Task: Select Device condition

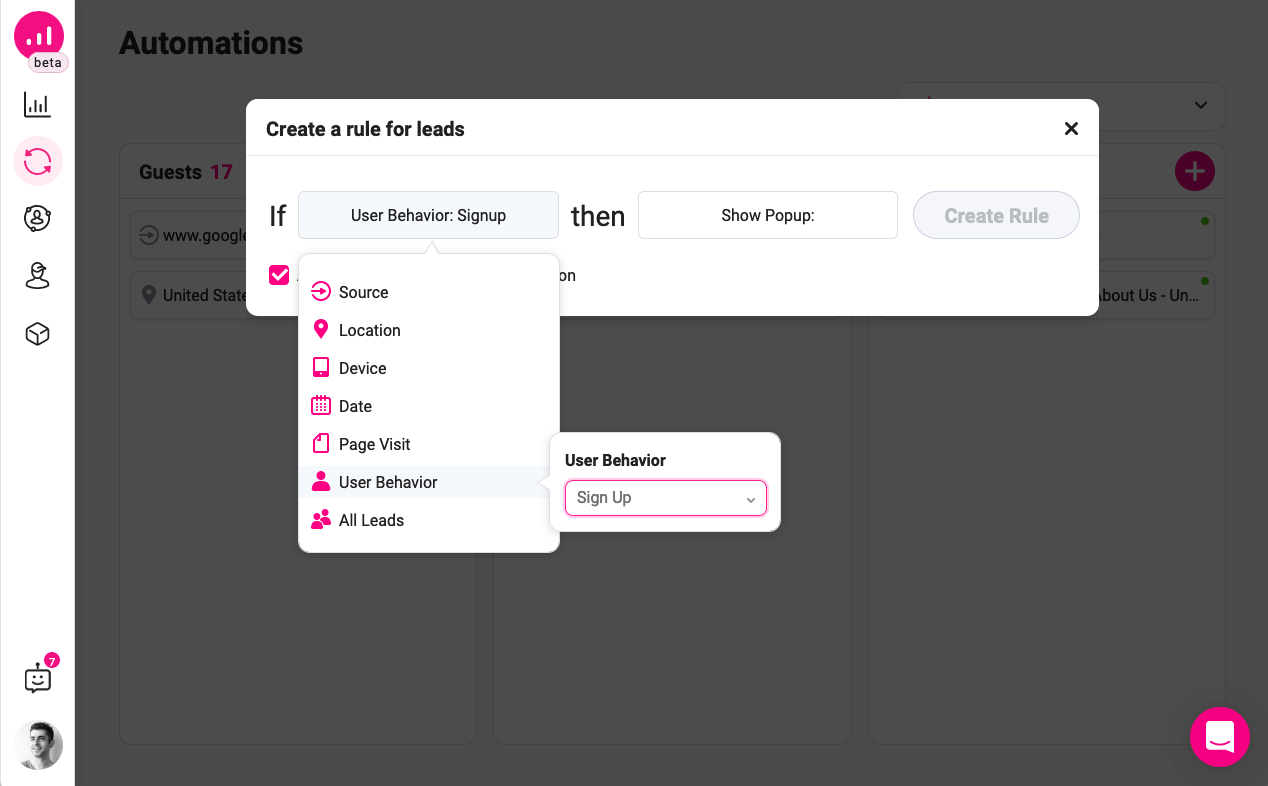Action: pos(428,368)
